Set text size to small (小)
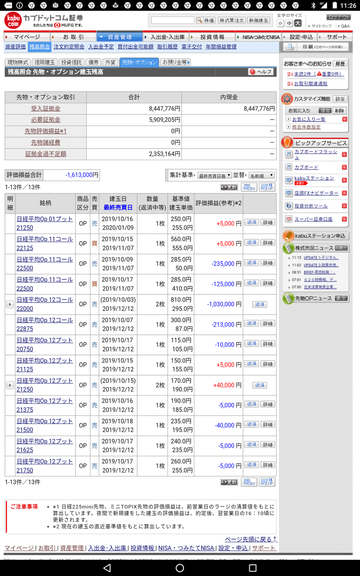 pos(281,23)
